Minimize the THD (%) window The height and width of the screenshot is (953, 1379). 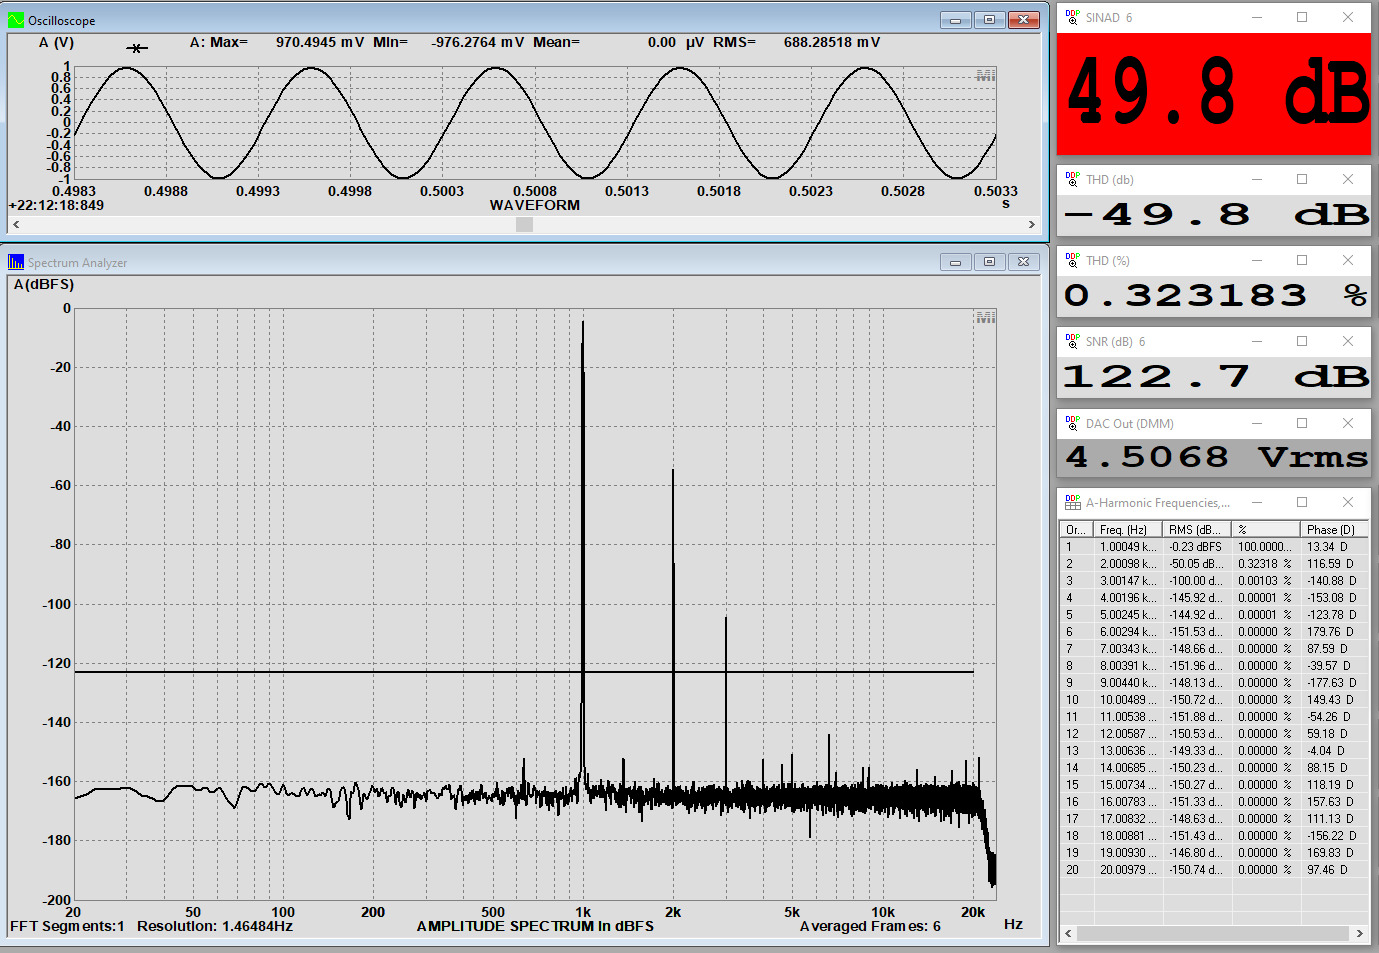(1257, 260)
